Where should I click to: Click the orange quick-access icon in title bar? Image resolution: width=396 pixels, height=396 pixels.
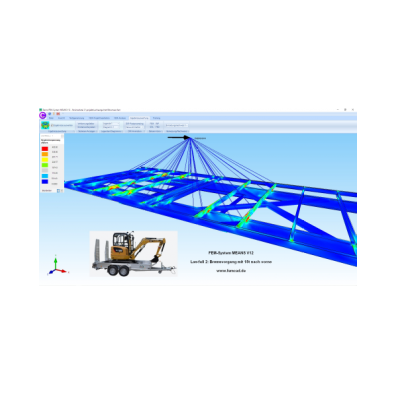point(54,114)
